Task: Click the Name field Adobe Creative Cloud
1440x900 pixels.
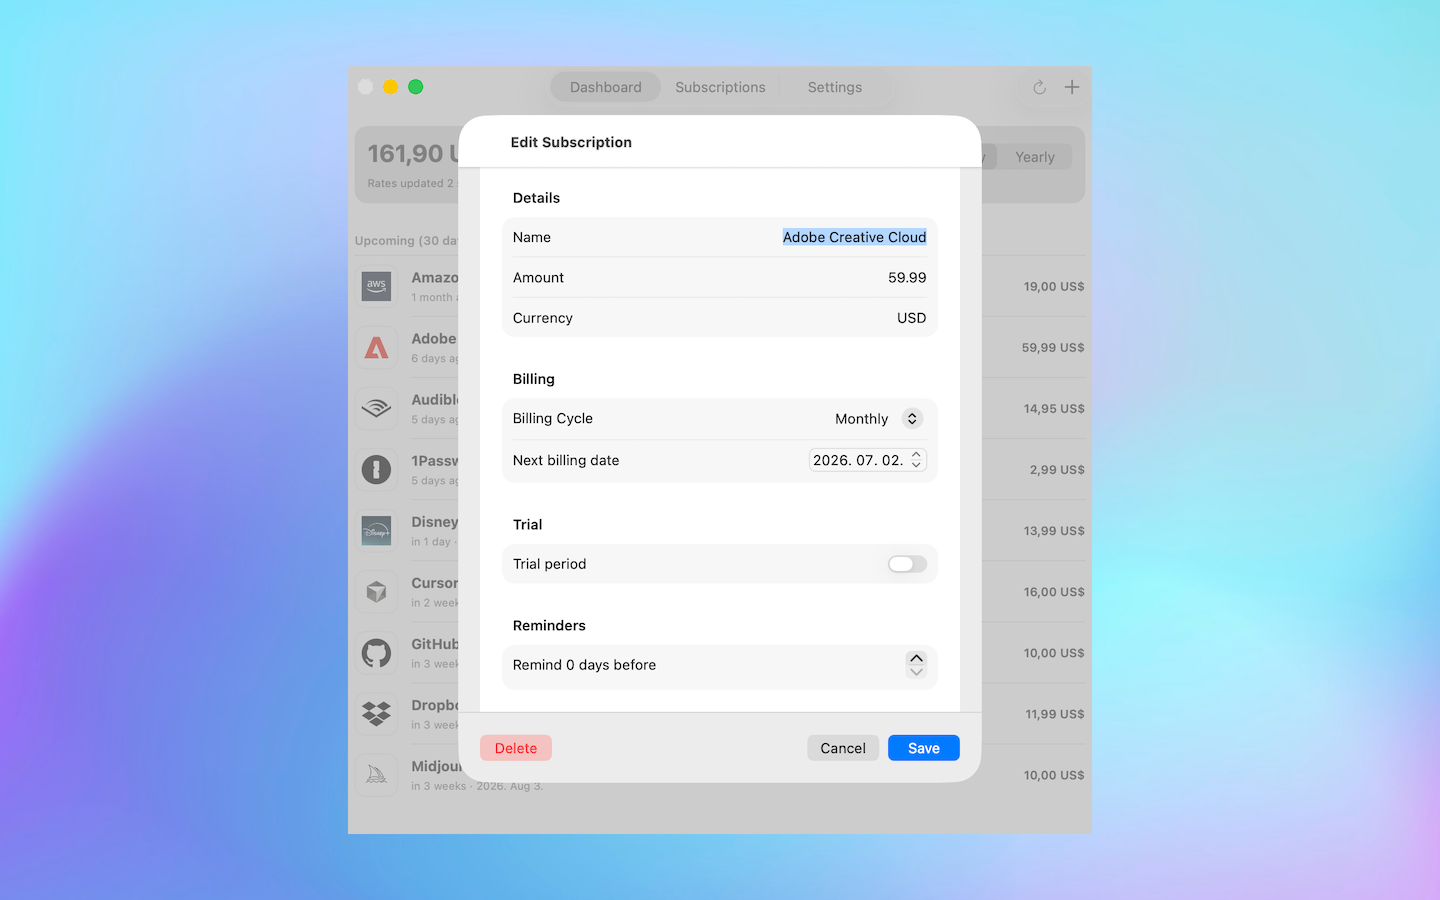Action: (x=854, y=237)
